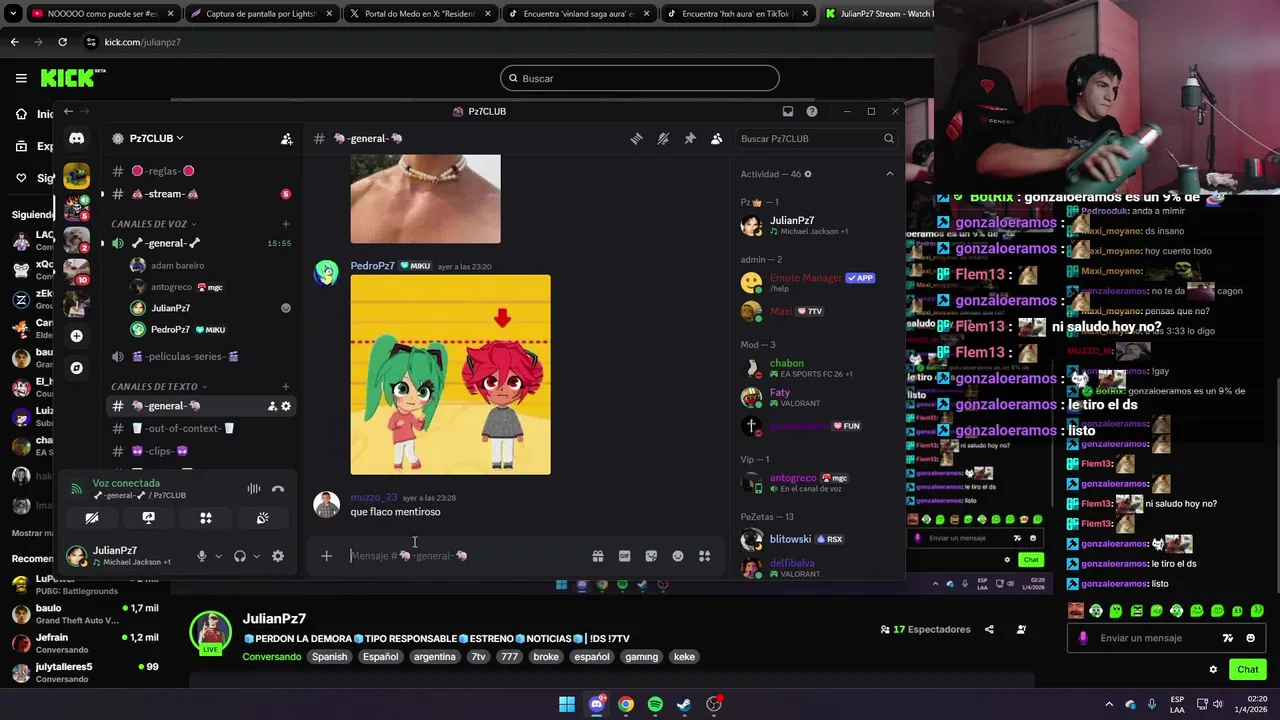The image size is (1280, 720).
Task: Open PedroPz7 profile from message author
Action: point(371,266)
